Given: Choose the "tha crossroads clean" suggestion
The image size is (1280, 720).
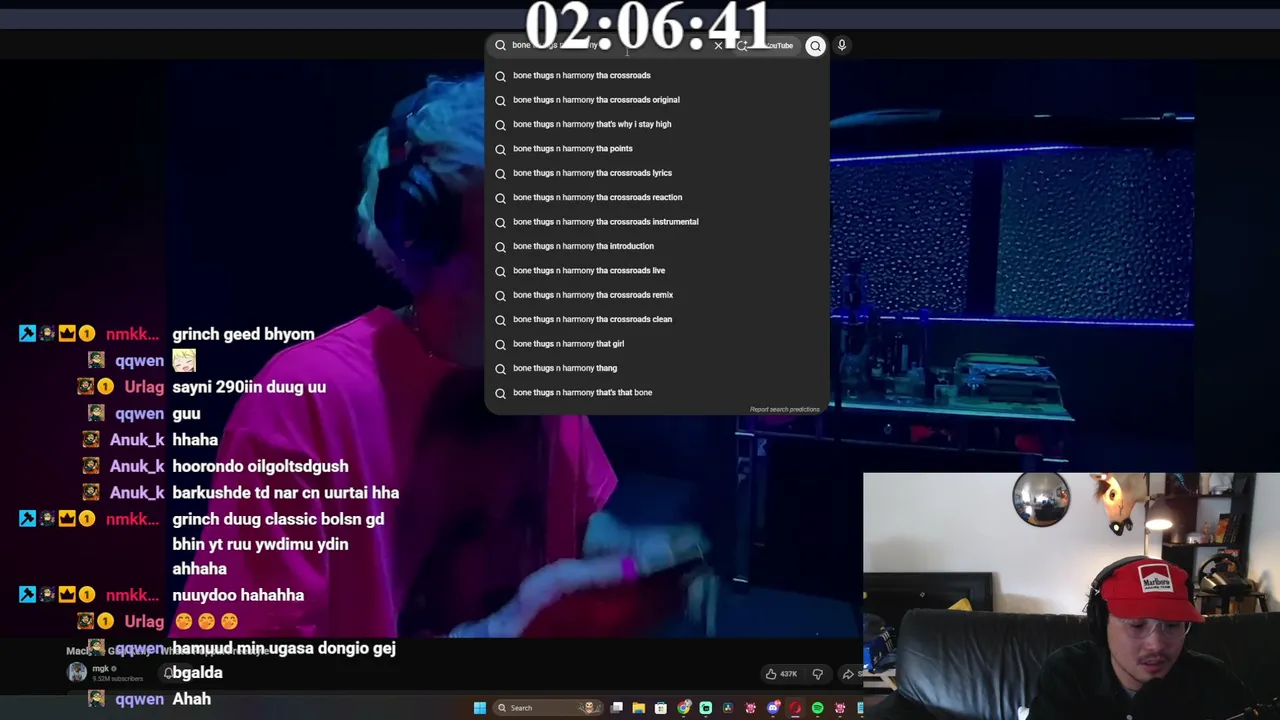Looking at the screenshot, I should pos(657,319).
